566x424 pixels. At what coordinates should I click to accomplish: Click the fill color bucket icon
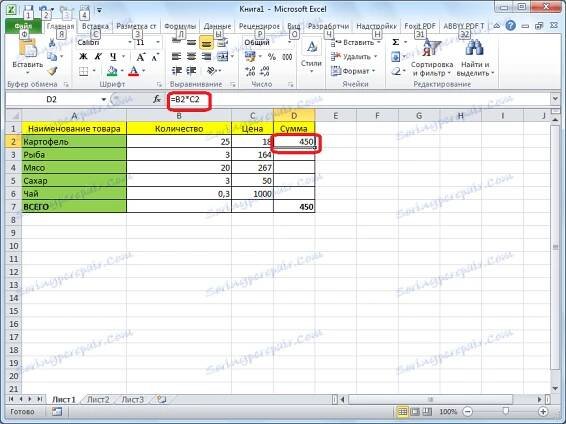click(x=112, y=71)
